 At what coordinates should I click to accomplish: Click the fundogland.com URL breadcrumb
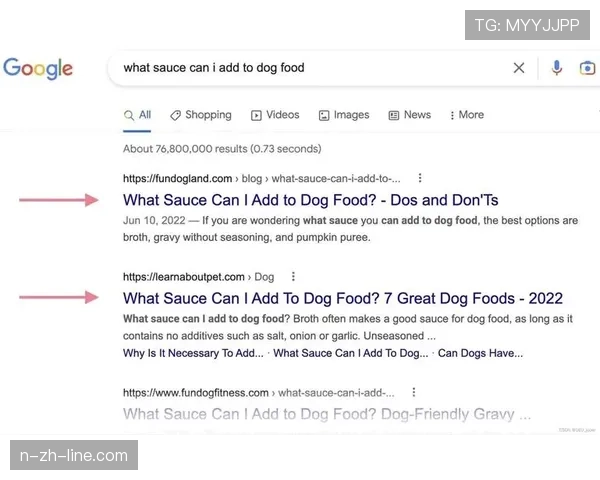point(262,179)
